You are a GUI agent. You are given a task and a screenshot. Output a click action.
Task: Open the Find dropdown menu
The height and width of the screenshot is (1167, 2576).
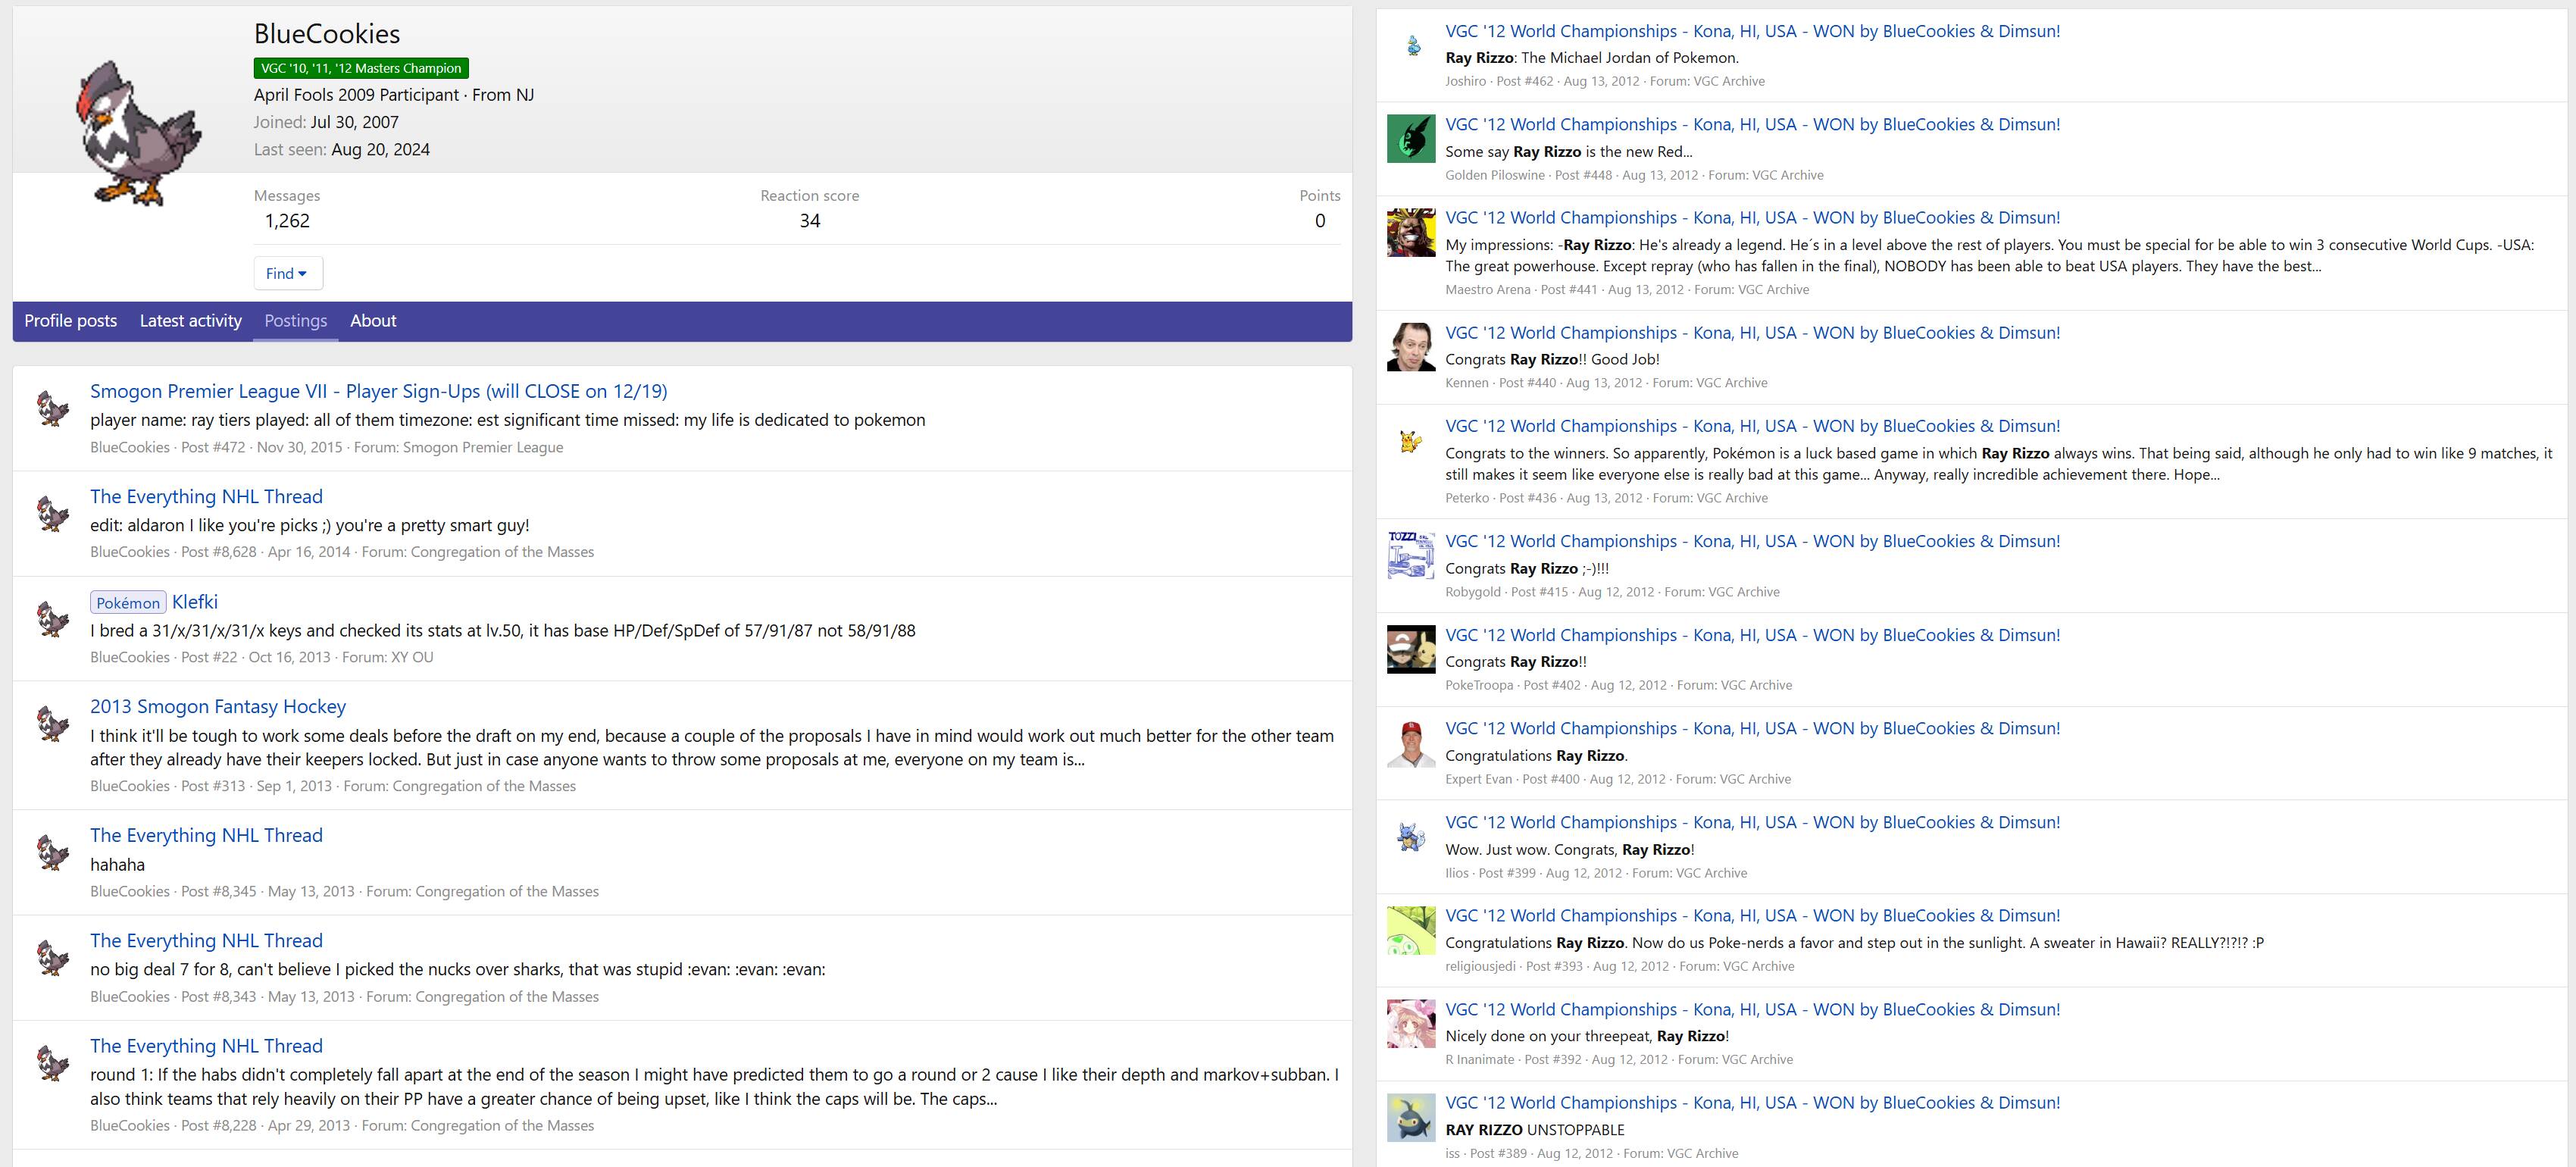pyautogui.click(x=287, y=273)
